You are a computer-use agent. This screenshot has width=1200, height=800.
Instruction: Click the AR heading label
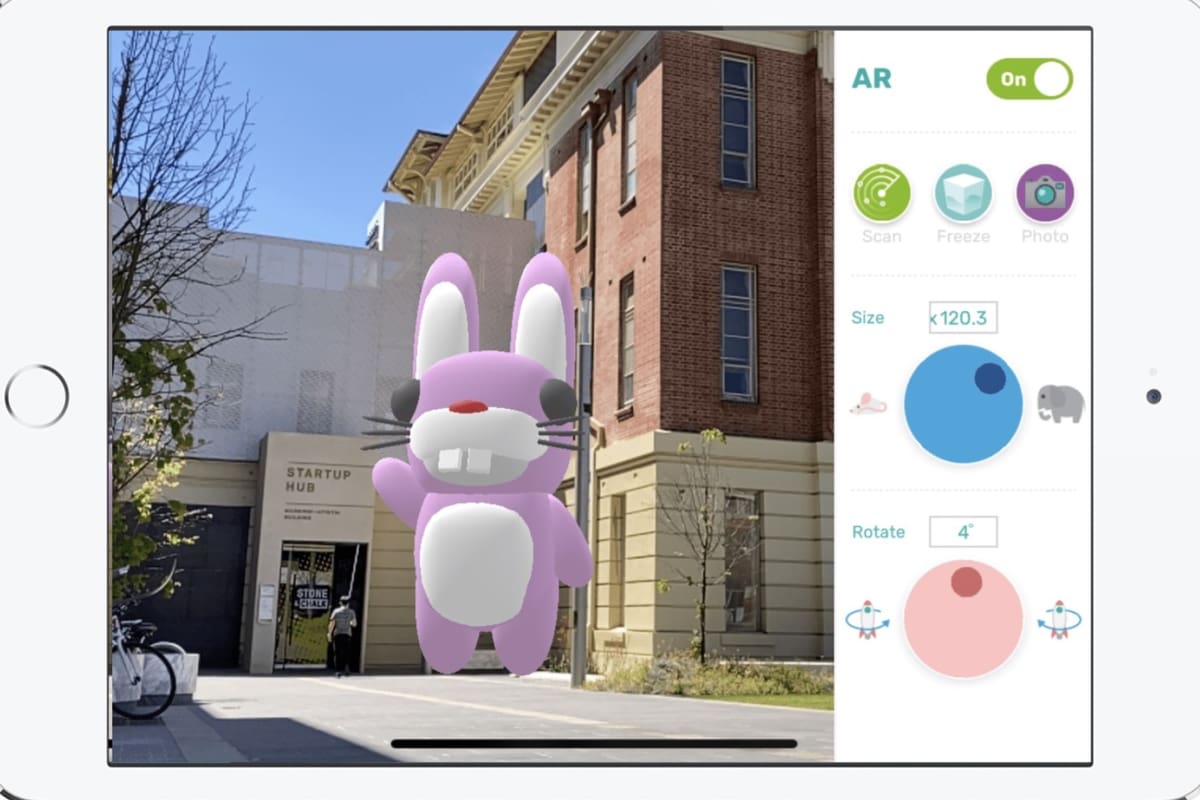871,79
